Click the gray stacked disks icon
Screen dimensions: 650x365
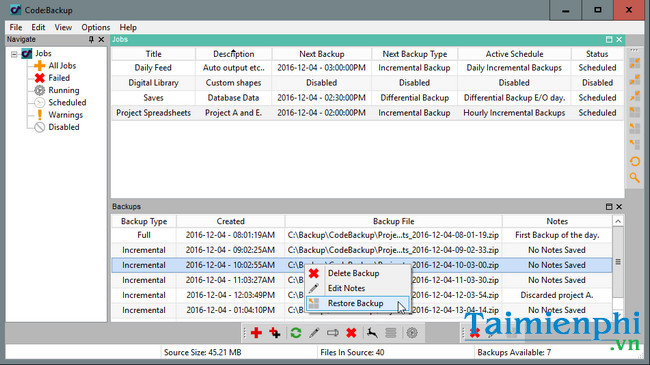point(391,333)
